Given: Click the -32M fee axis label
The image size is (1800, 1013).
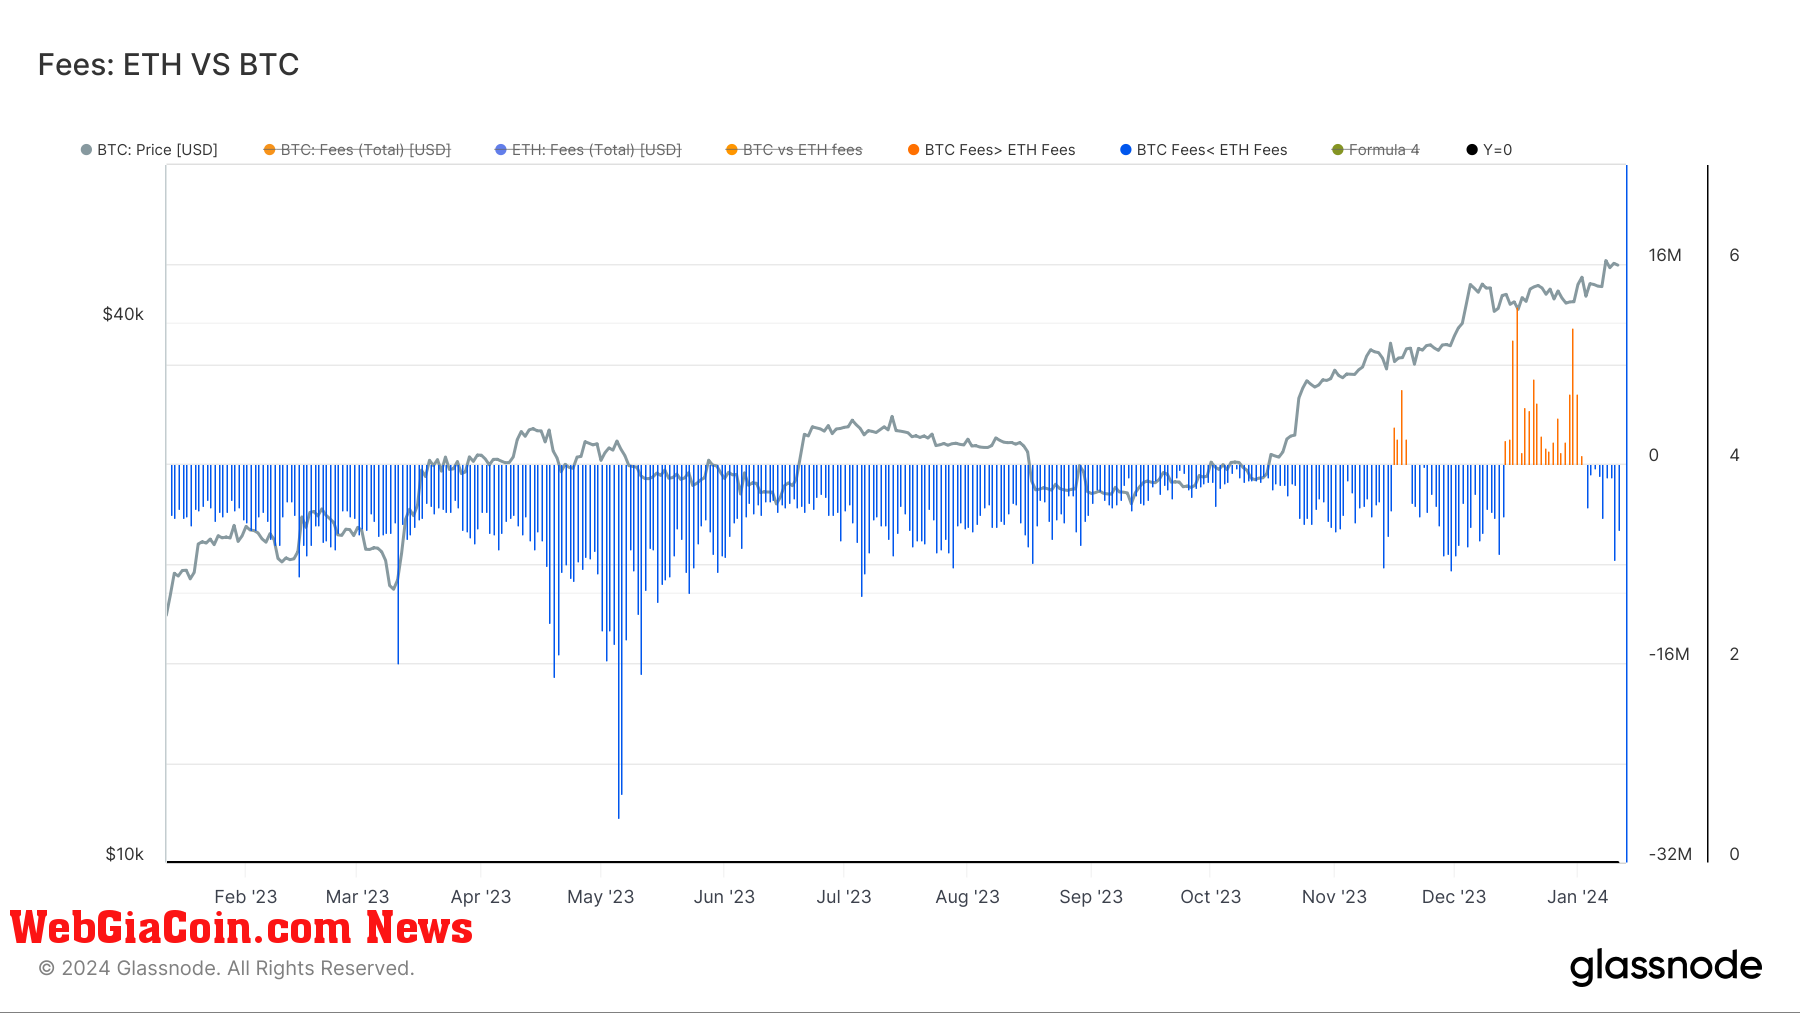Looking at the screenshot, I should pos(1670,854).
